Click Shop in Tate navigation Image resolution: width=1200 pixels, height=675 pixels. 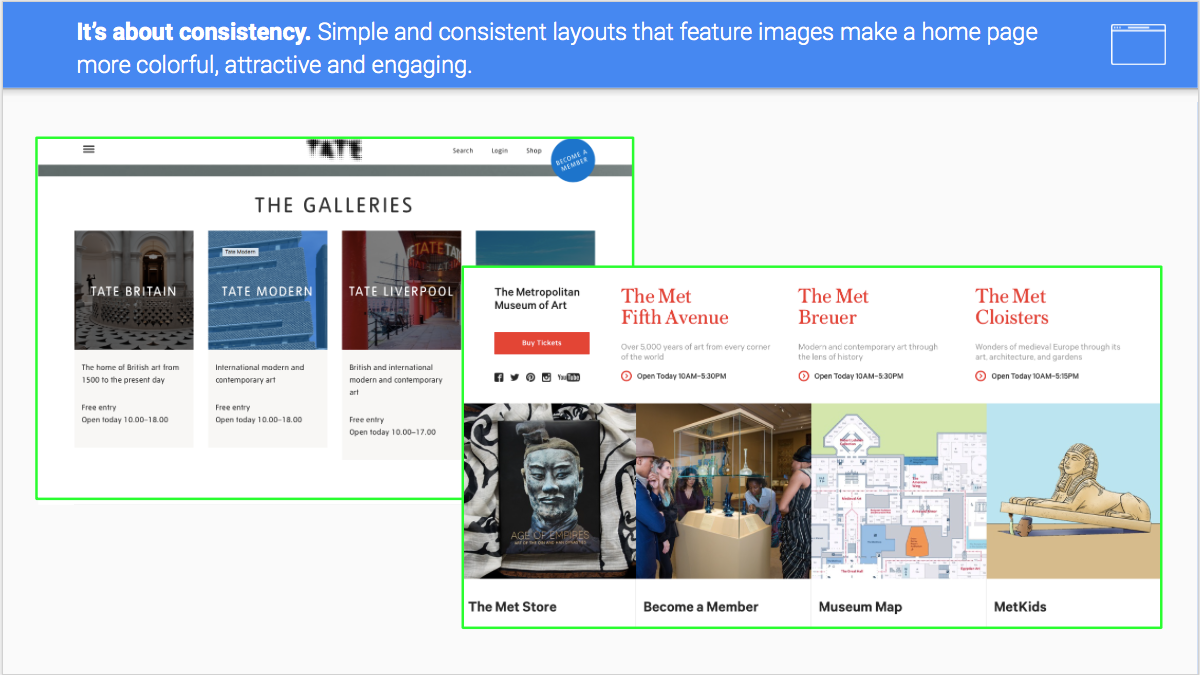534,151
